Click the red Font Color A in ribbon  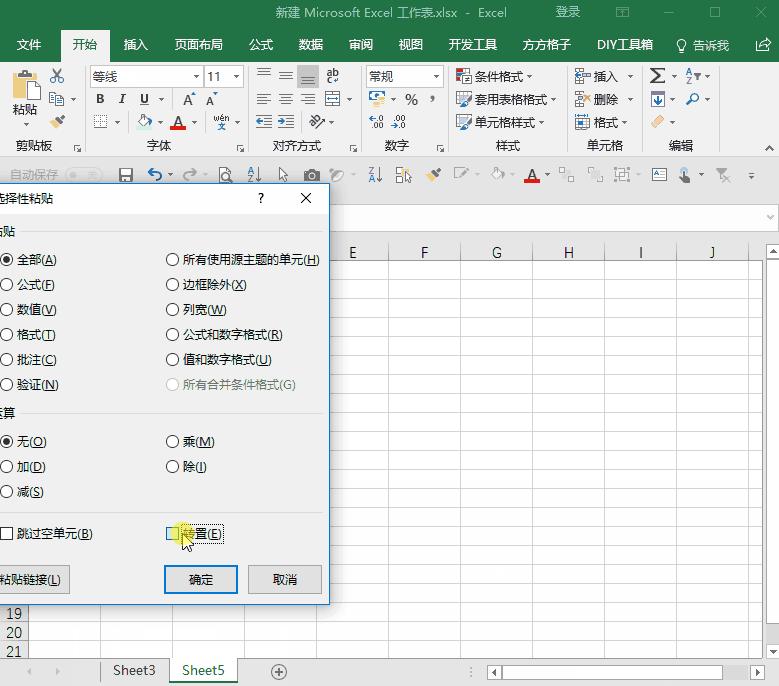pos(178,122)
